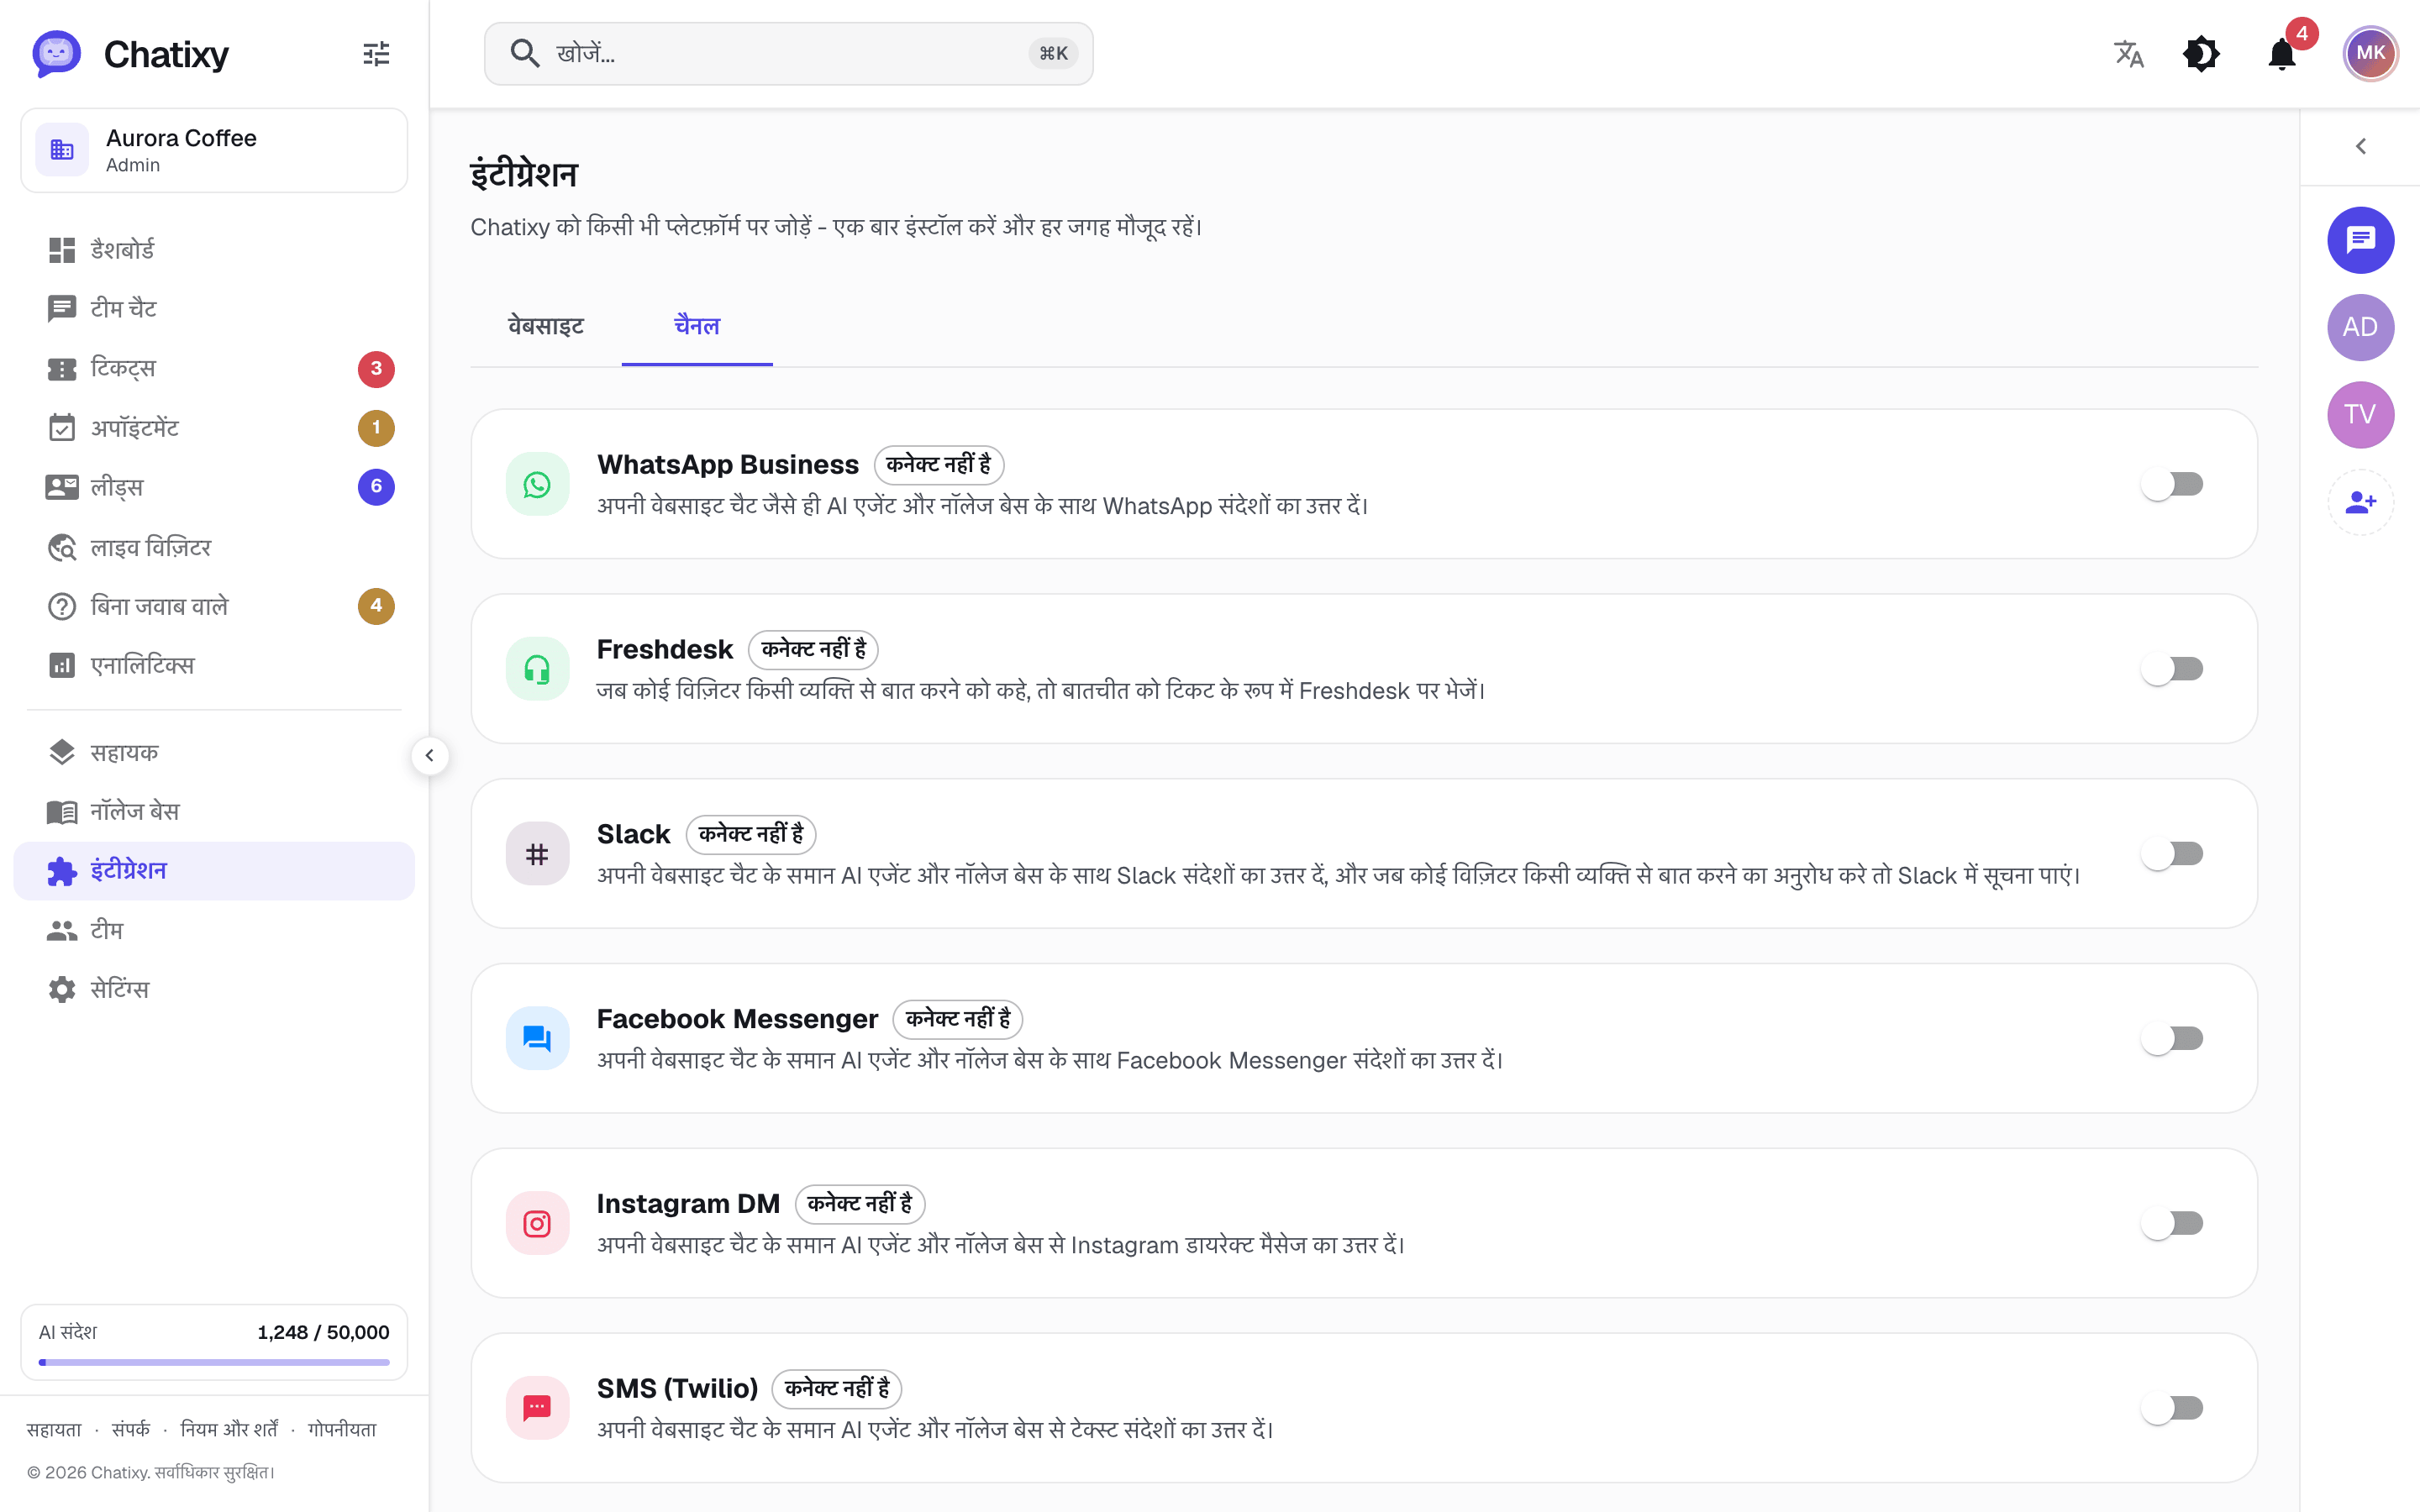This screenshot has width=2420, height=1512.
Task: Open सहायक in sidebar
Action: [x=214, y=752]
